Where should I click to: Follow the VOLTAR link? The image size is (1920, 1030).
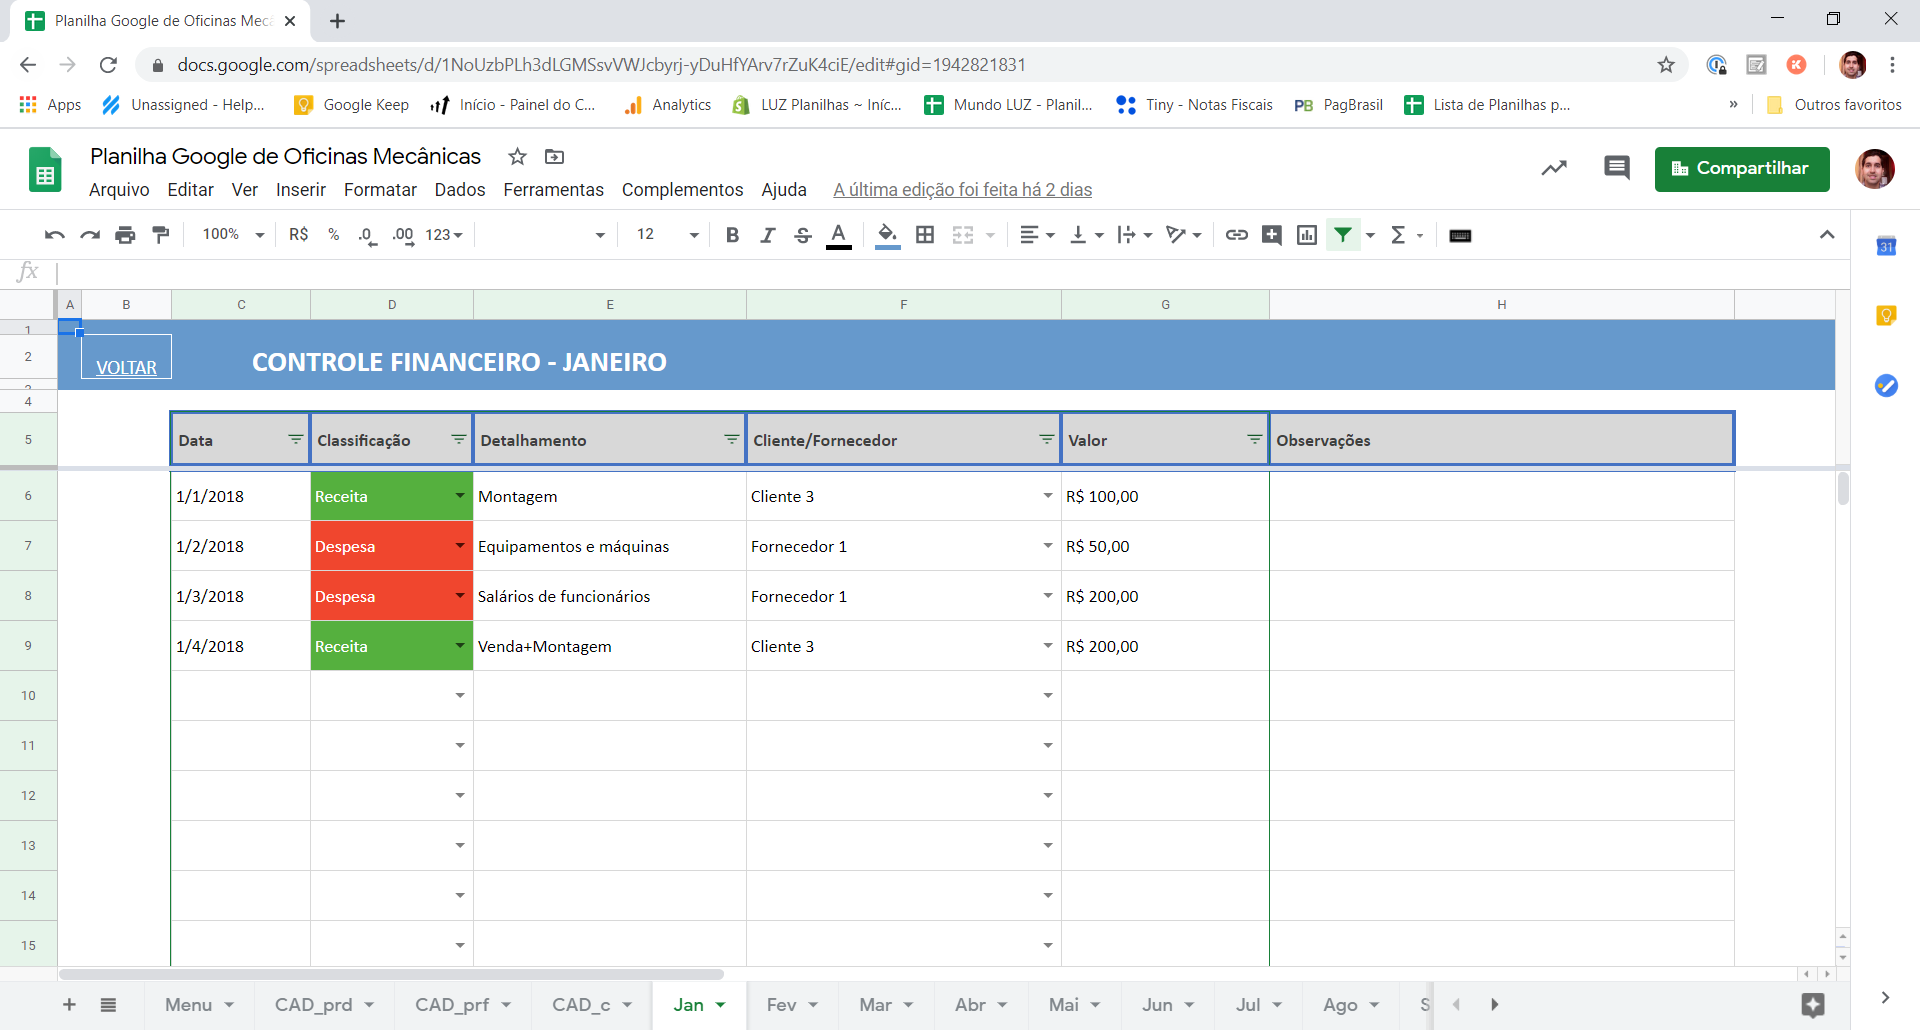[126, 367]
